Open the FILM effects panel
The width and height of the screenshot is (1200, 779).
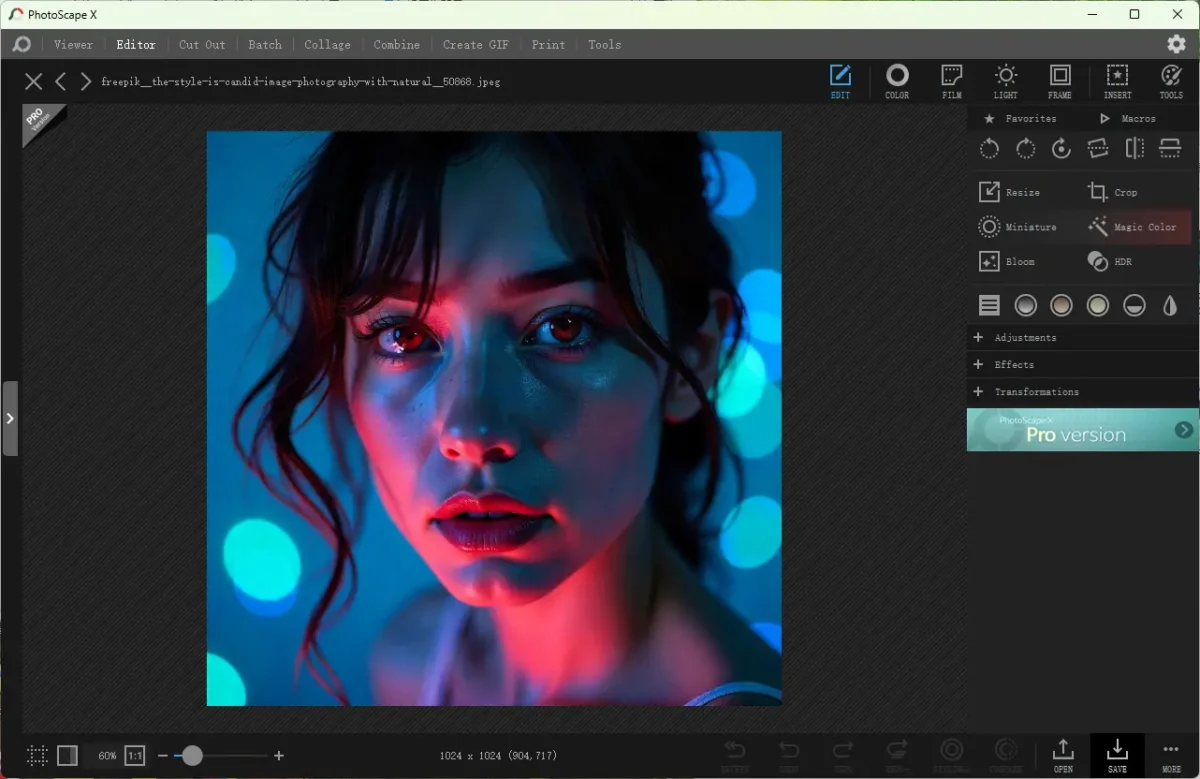952,82
